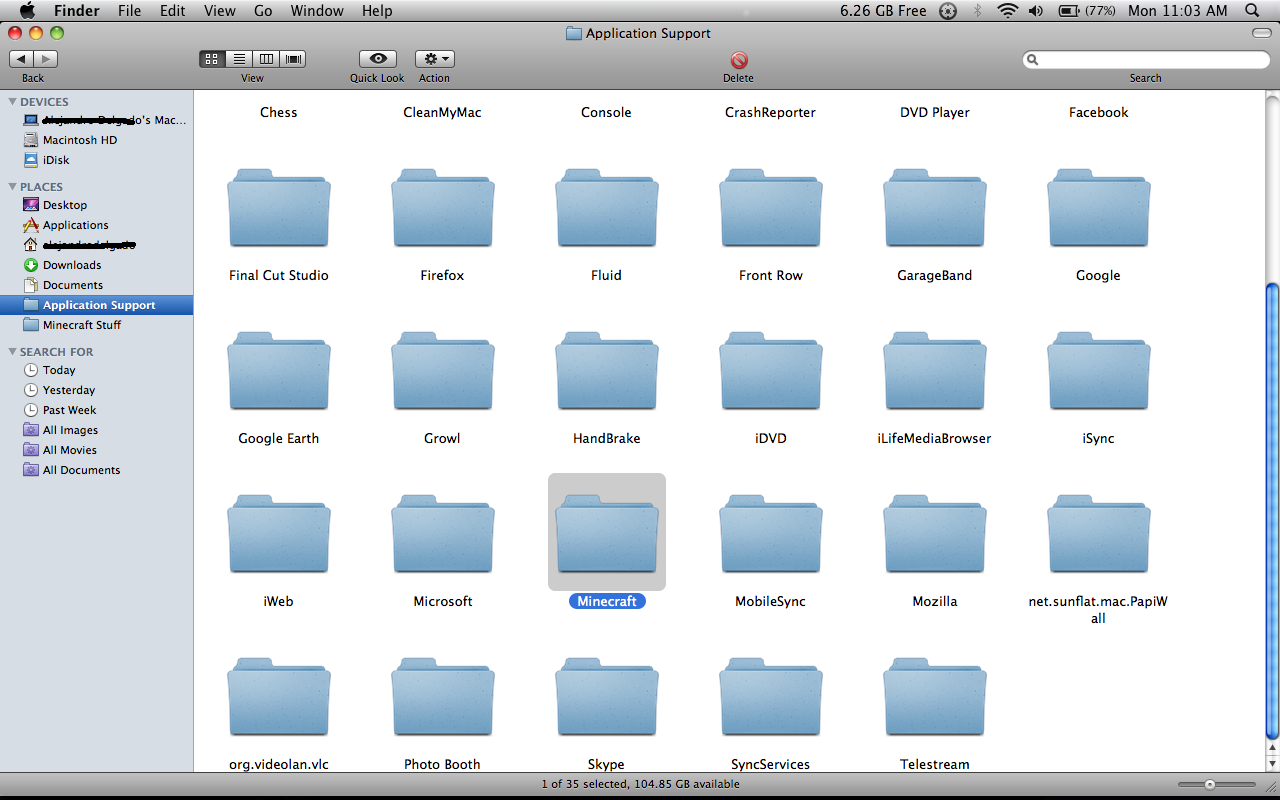Viewport: 1280px width, 800px height.
Task: Collapse the PLACES sidebar section
Action: point(12,187)
